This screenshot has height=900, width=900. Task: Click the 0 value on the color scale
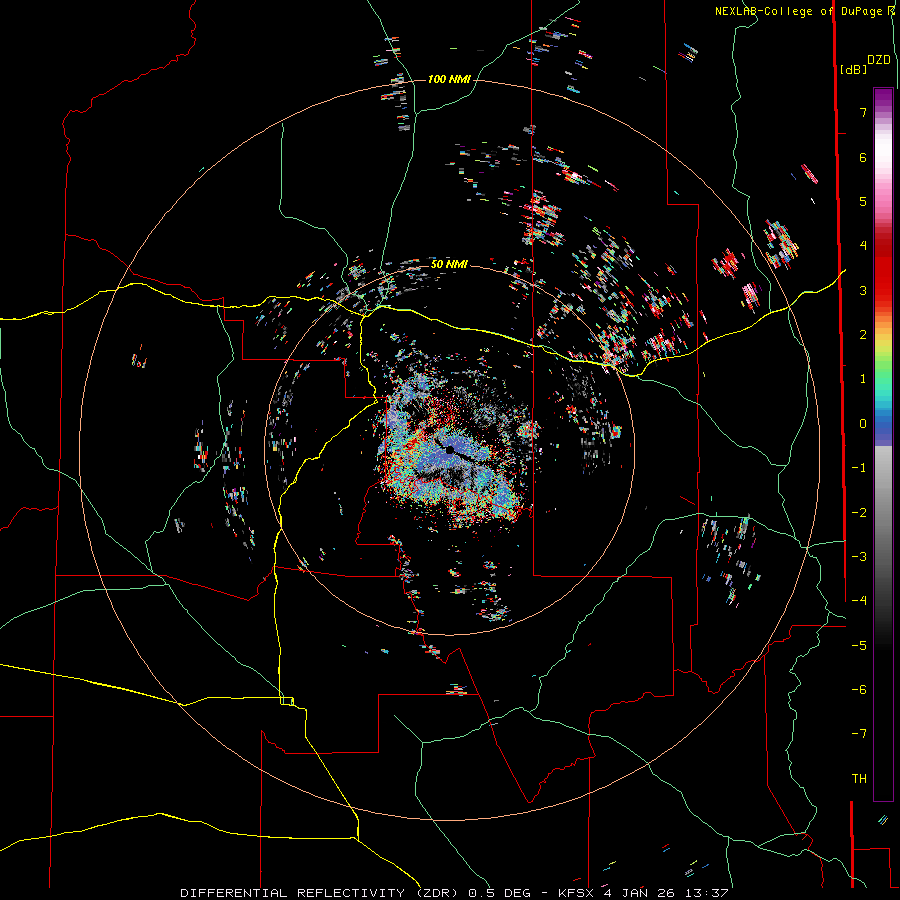tap(863, 424)
